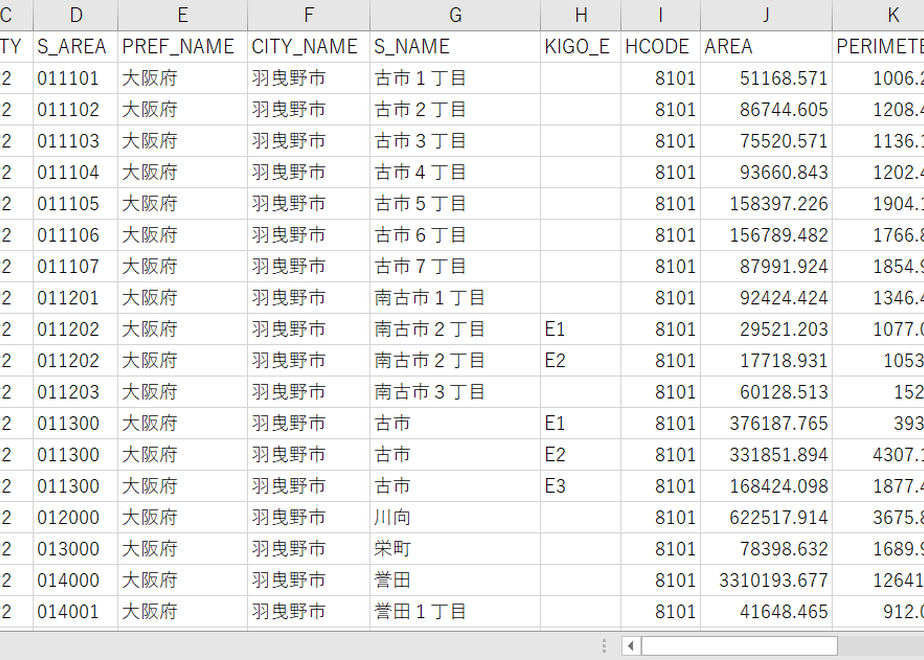The width and height of the screenshot is (924, 660).
Task: Select cell with S_AREA 012000
Action: (75, 517)
